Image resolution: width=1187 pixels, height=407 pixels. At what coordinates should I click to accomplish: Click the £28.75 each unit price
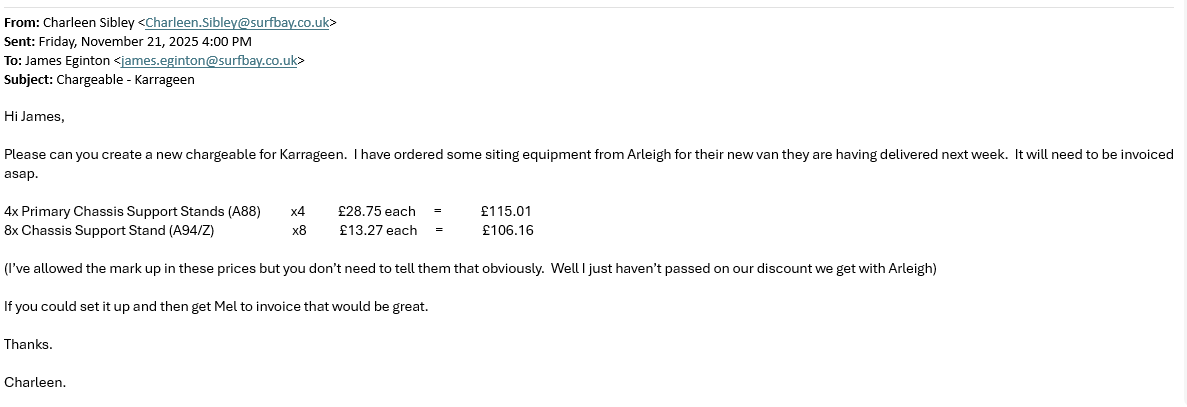(376, 211)
